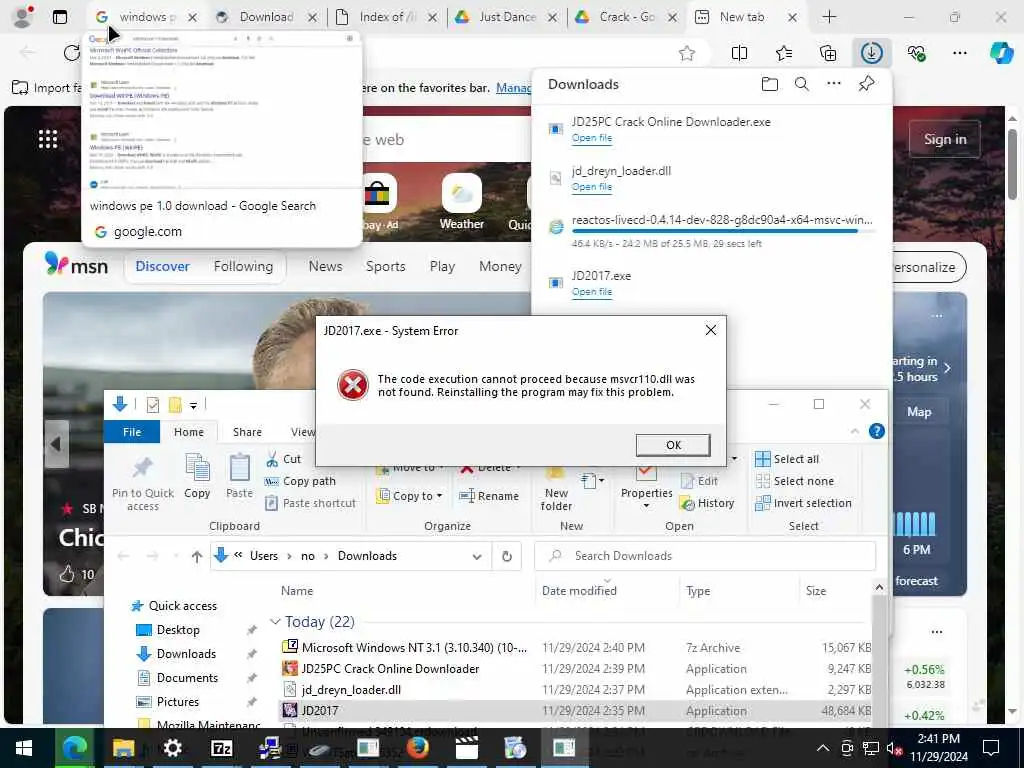Open Desktop in Quick access pane
Screen dimensions: 1024x768
coord(178,630)
